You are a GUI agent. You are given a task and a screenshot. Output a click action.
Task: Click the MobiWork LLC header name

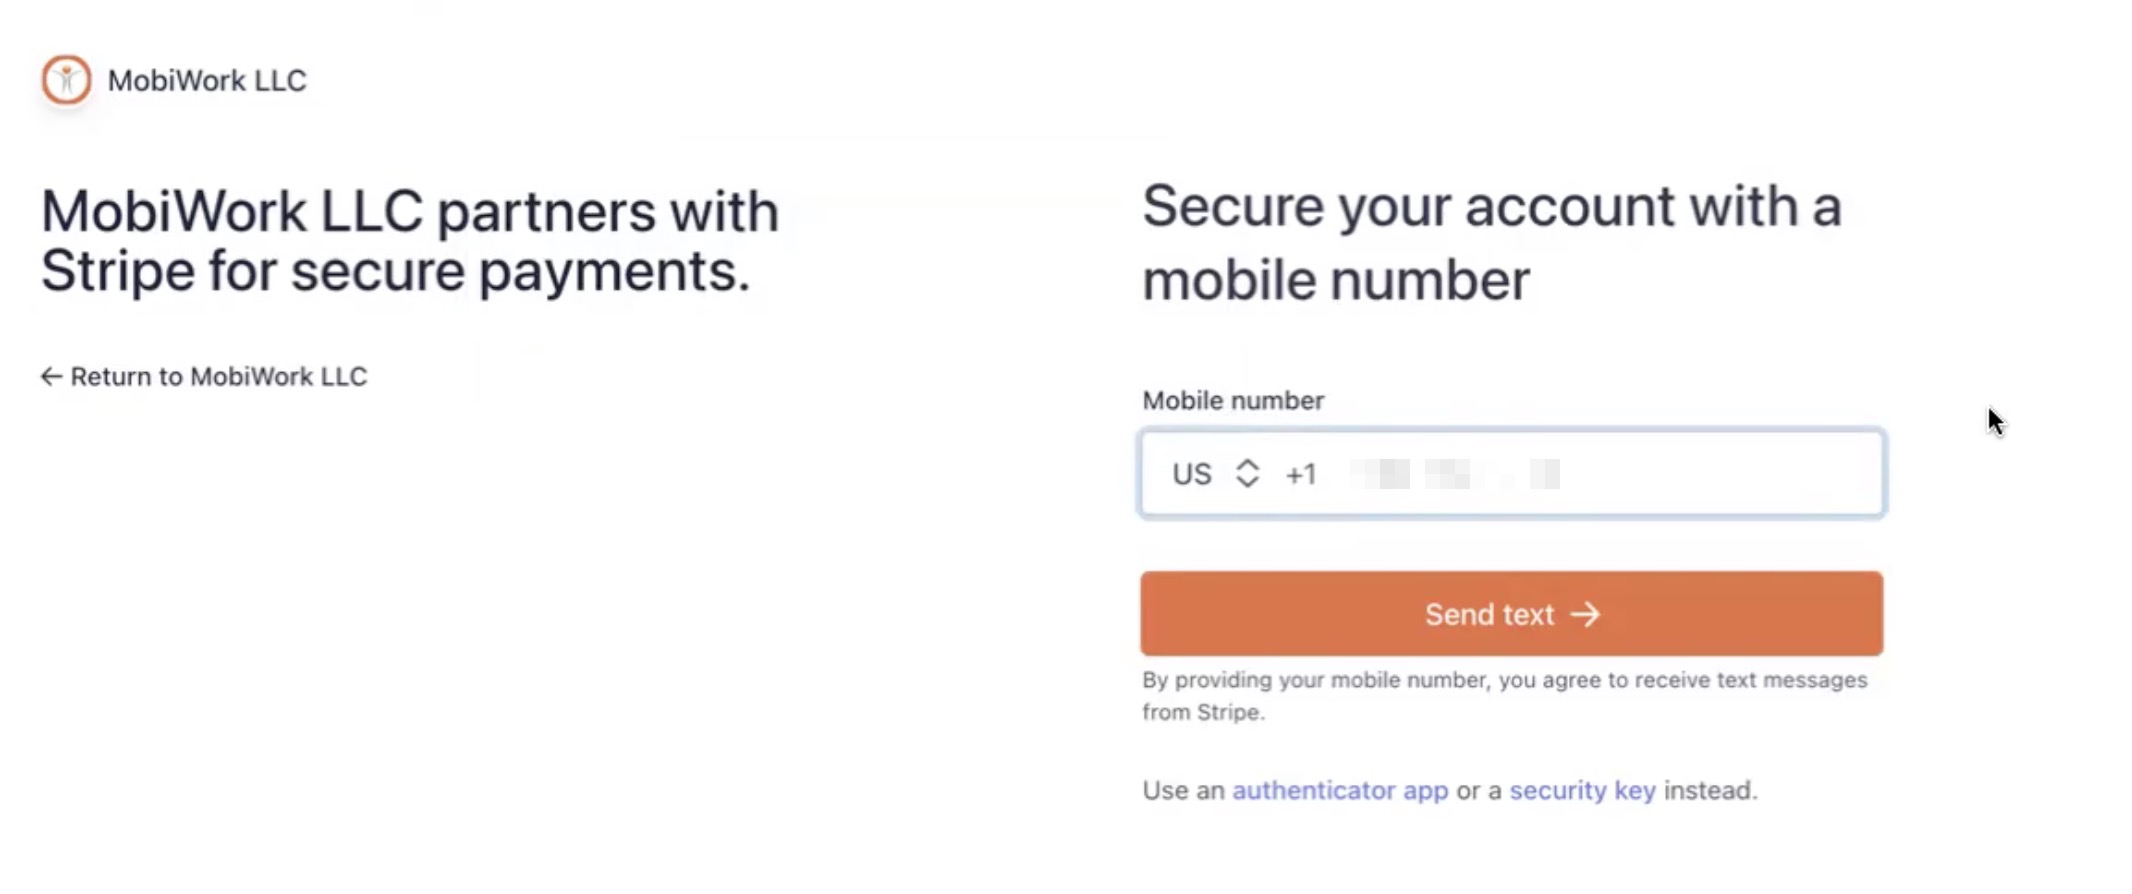207,80
